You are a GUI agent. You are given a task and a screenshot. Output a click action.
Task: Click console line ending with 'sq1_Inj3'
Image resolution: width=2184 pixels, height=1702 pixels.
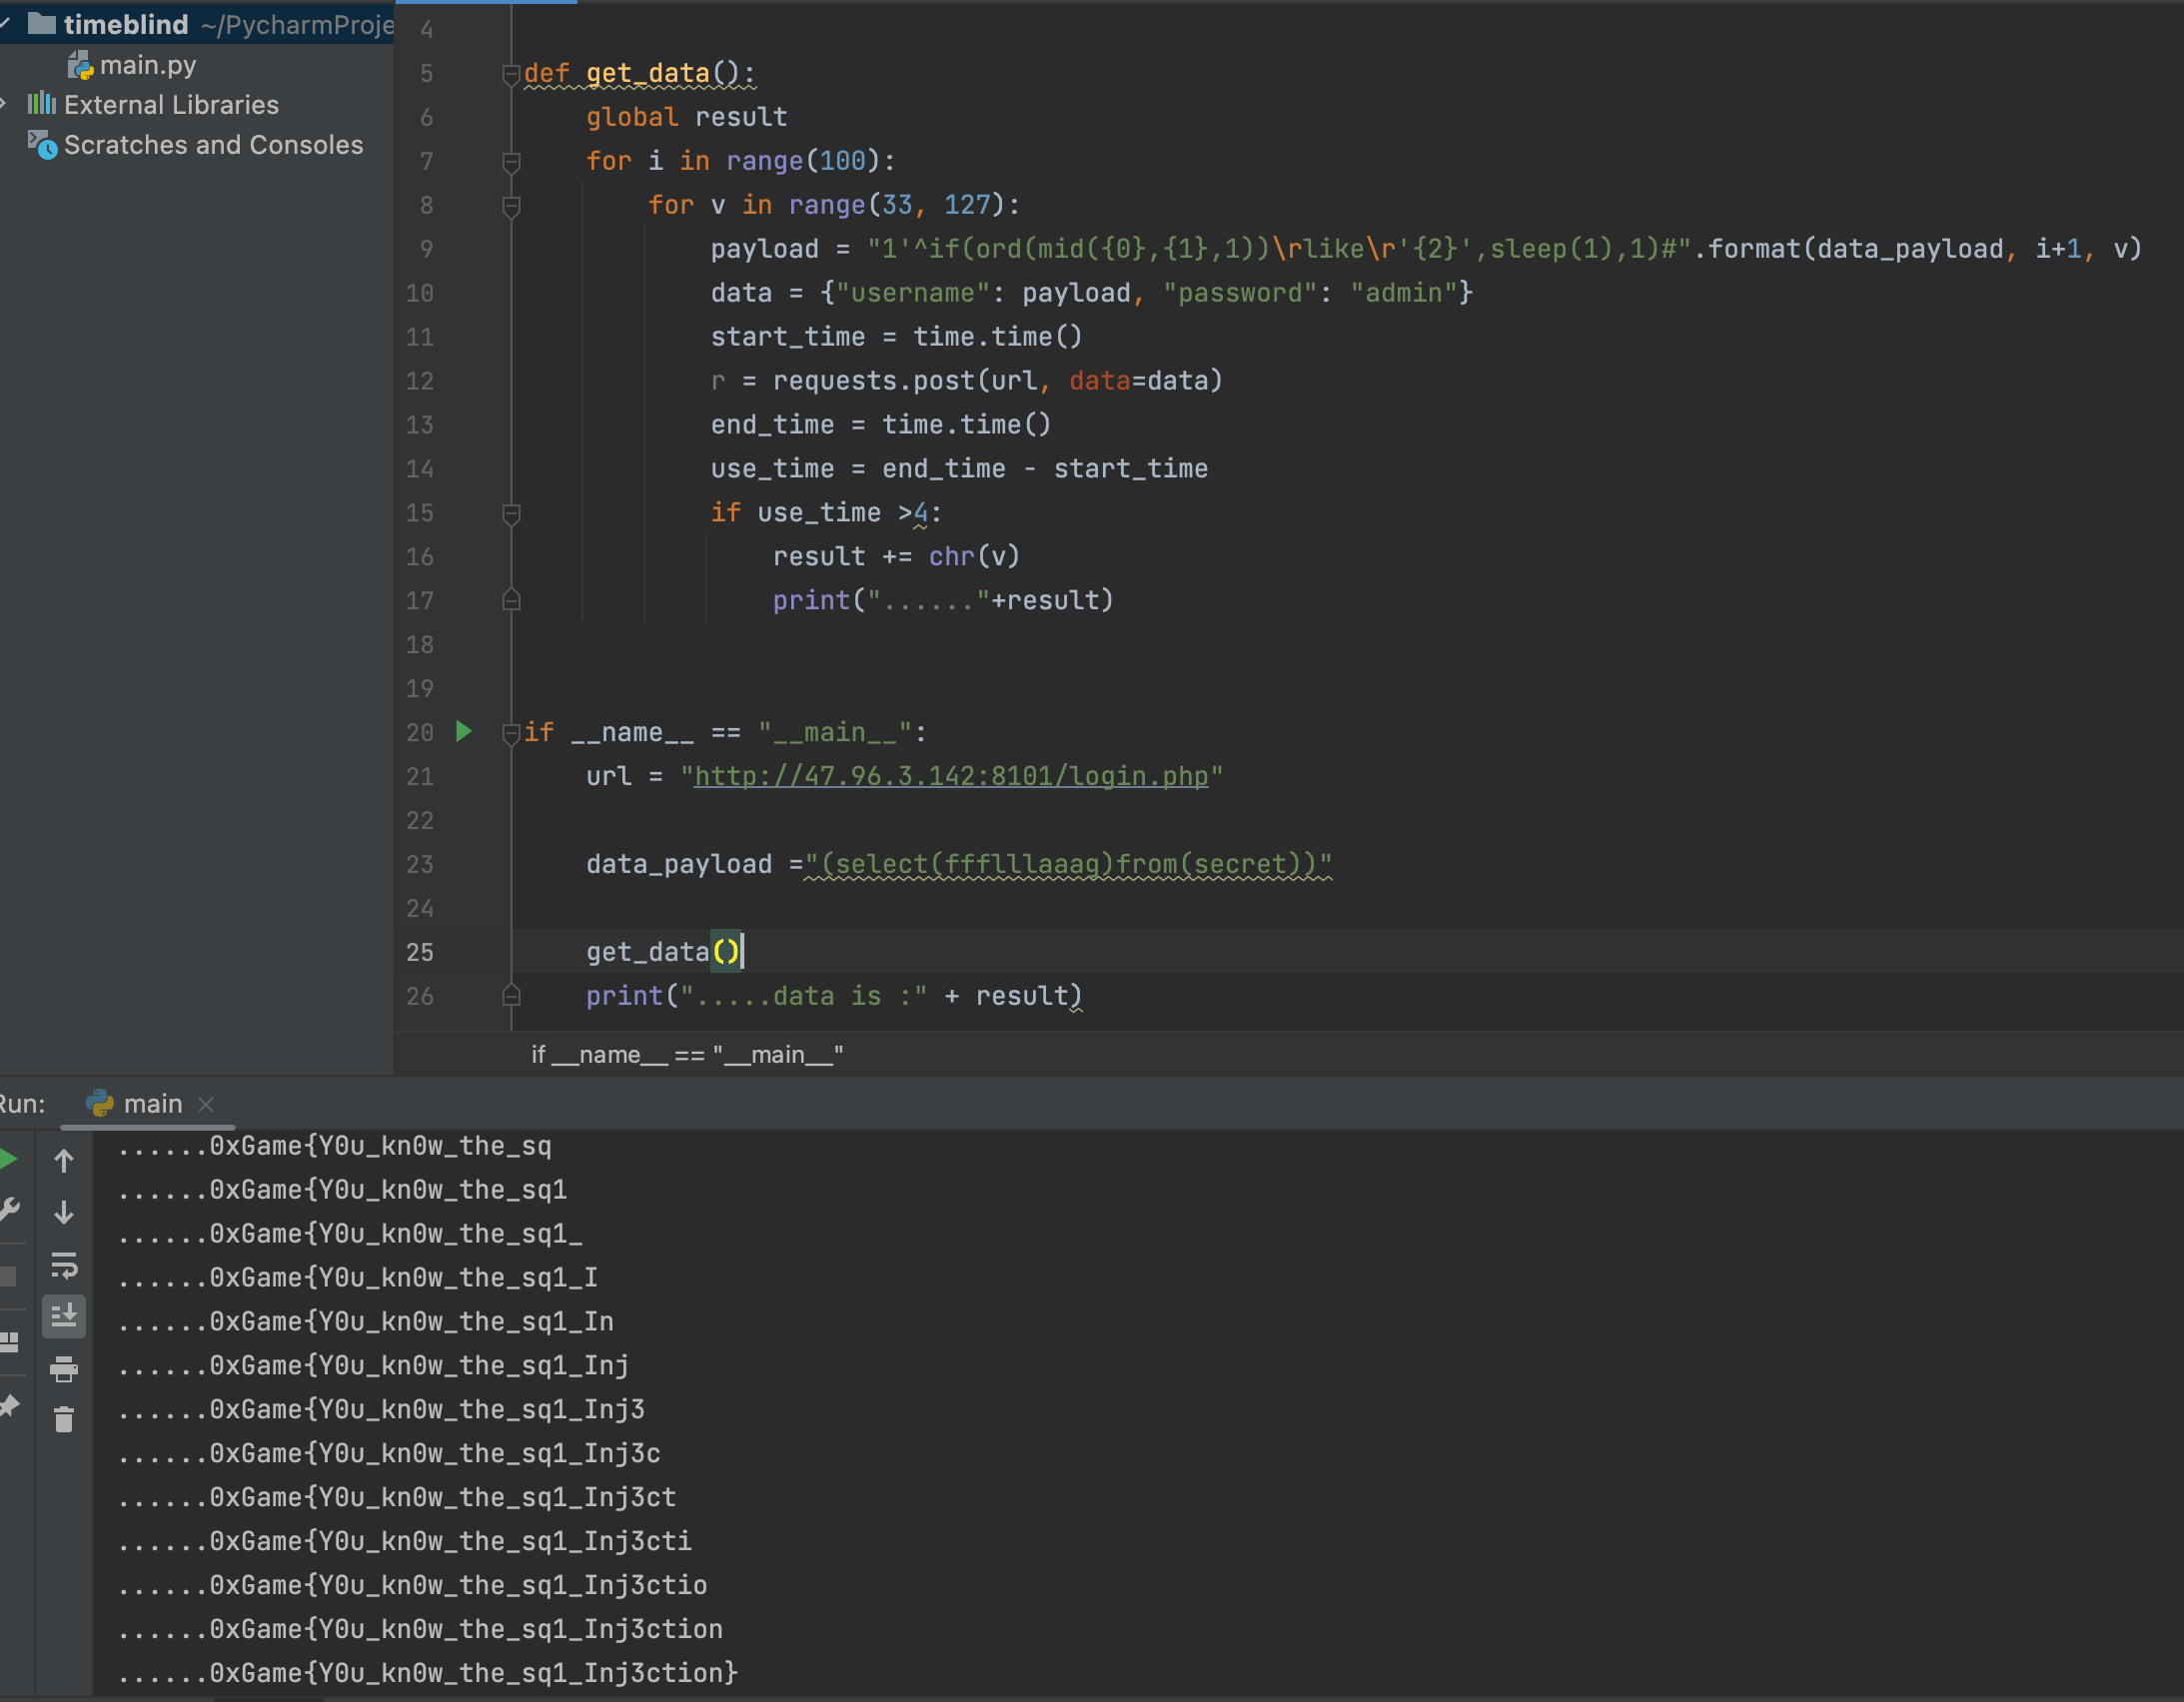point(381,1409)
